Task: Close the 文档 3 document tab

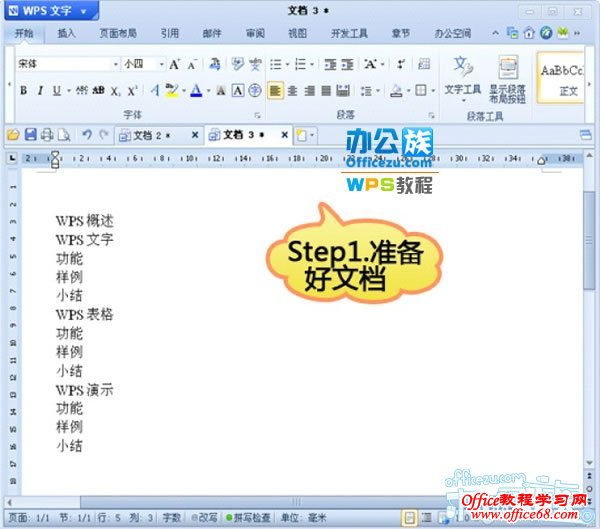Action: pos(285,135)
